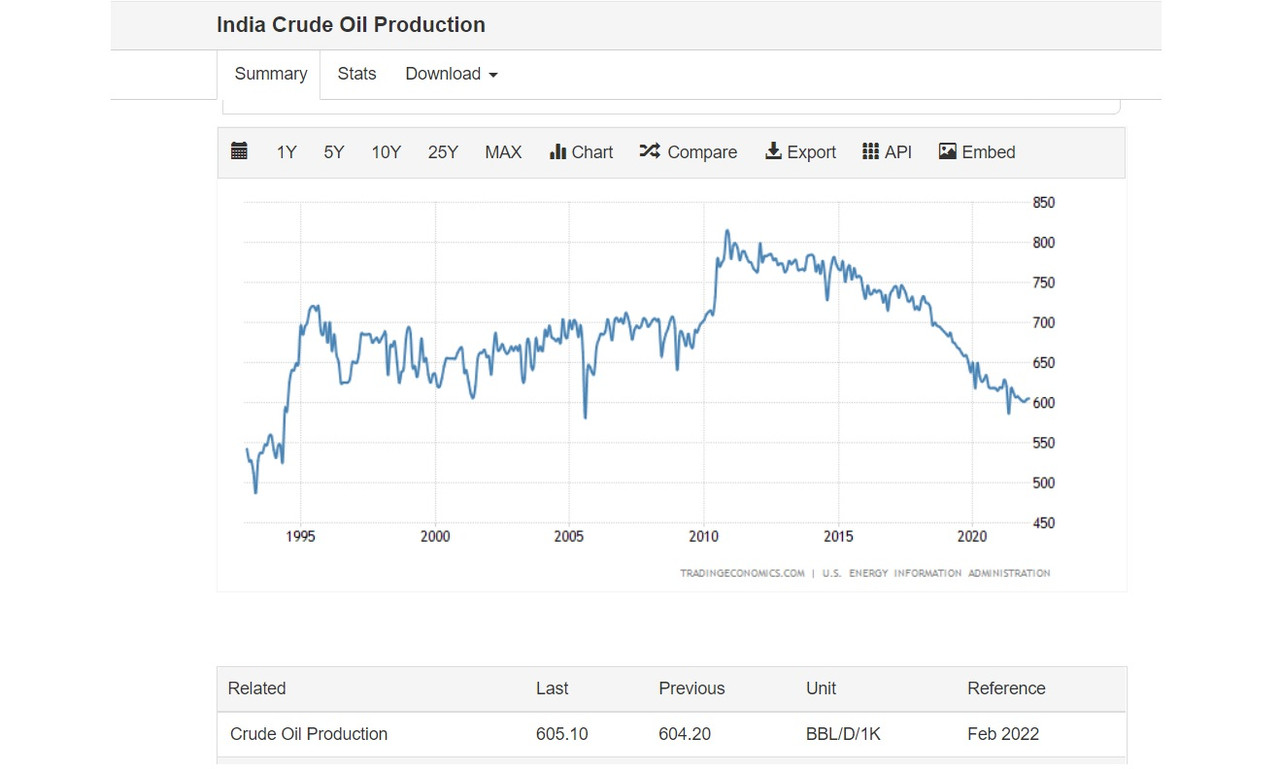Click the Feb 2022 reference cell
The width and height of the screenshot is (1280, 769).
tap(1003, 734)
